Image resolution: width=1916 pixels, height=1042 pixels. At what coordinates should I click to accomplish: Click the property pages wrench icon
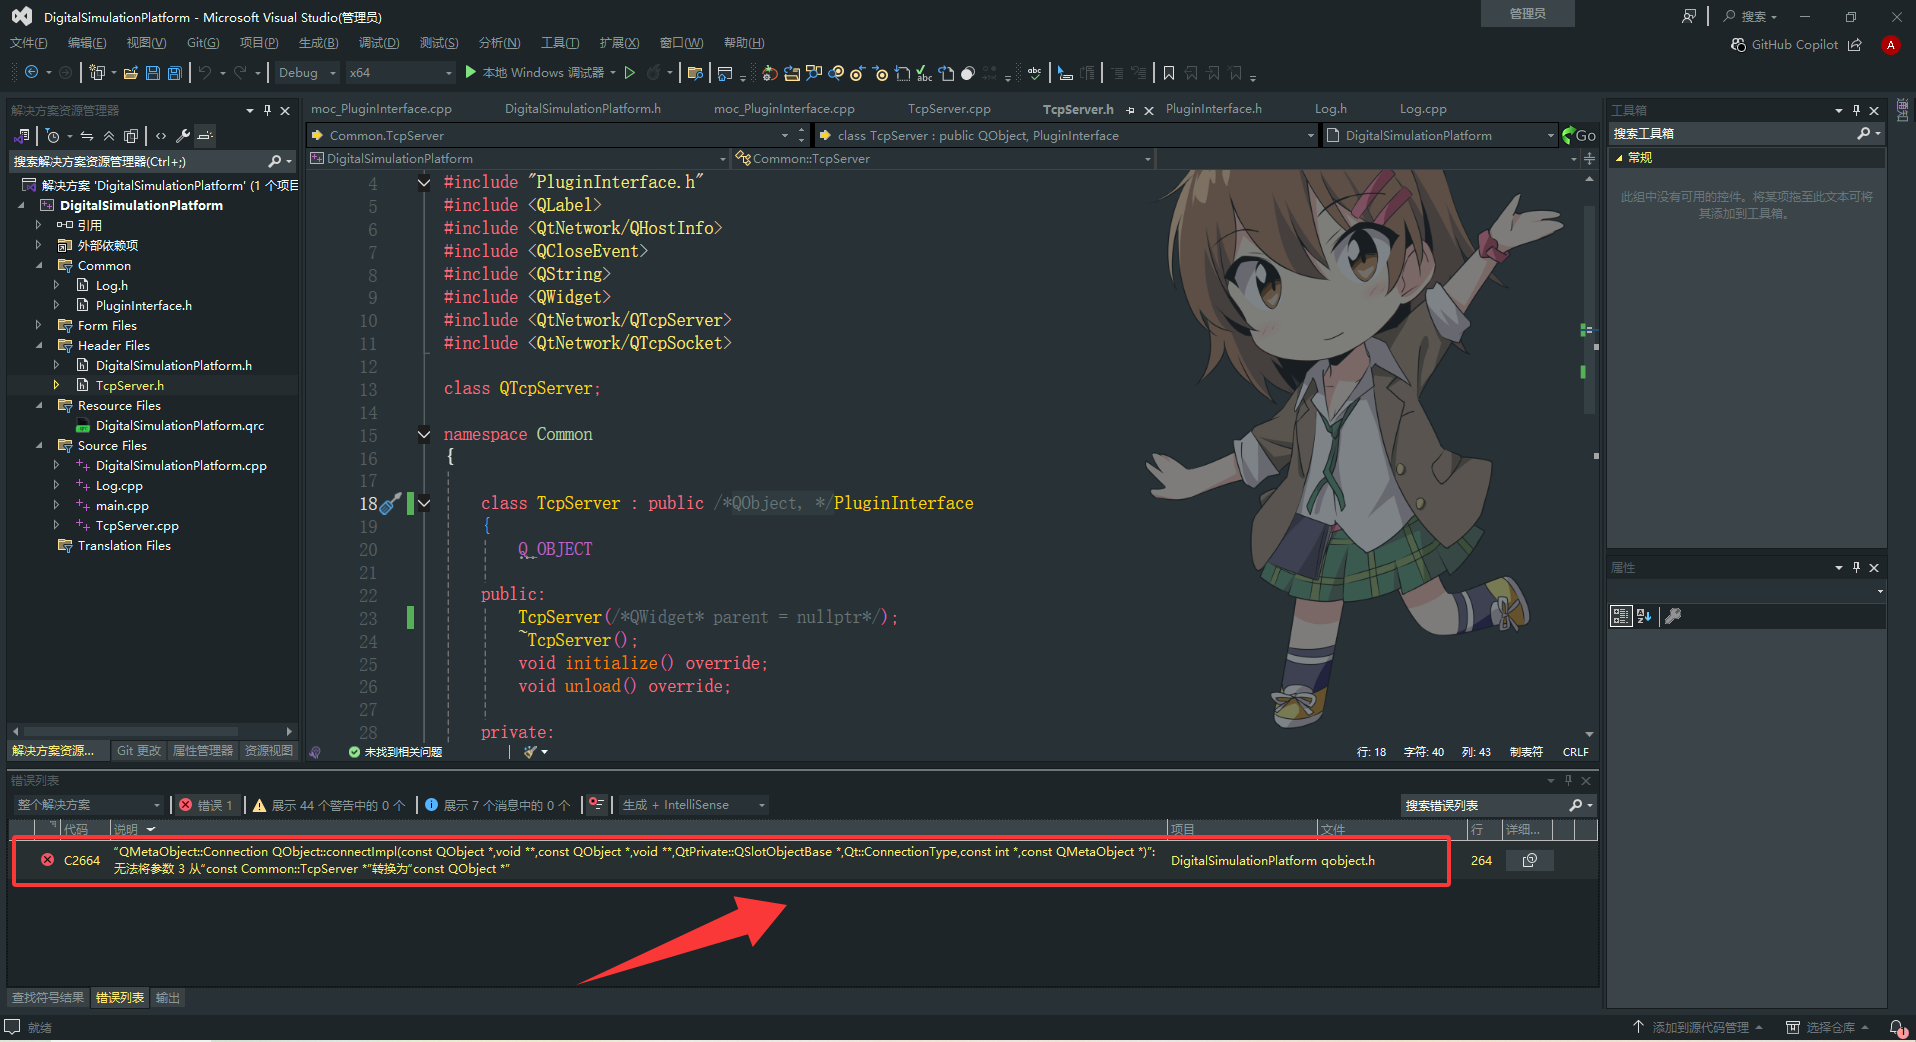[x=1673, y=616]
